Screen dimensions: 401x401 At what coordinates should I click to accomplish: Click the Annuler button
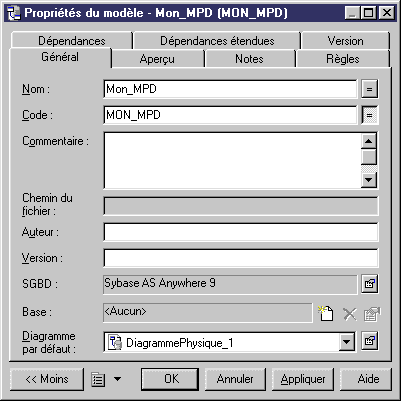click(235, 379)
